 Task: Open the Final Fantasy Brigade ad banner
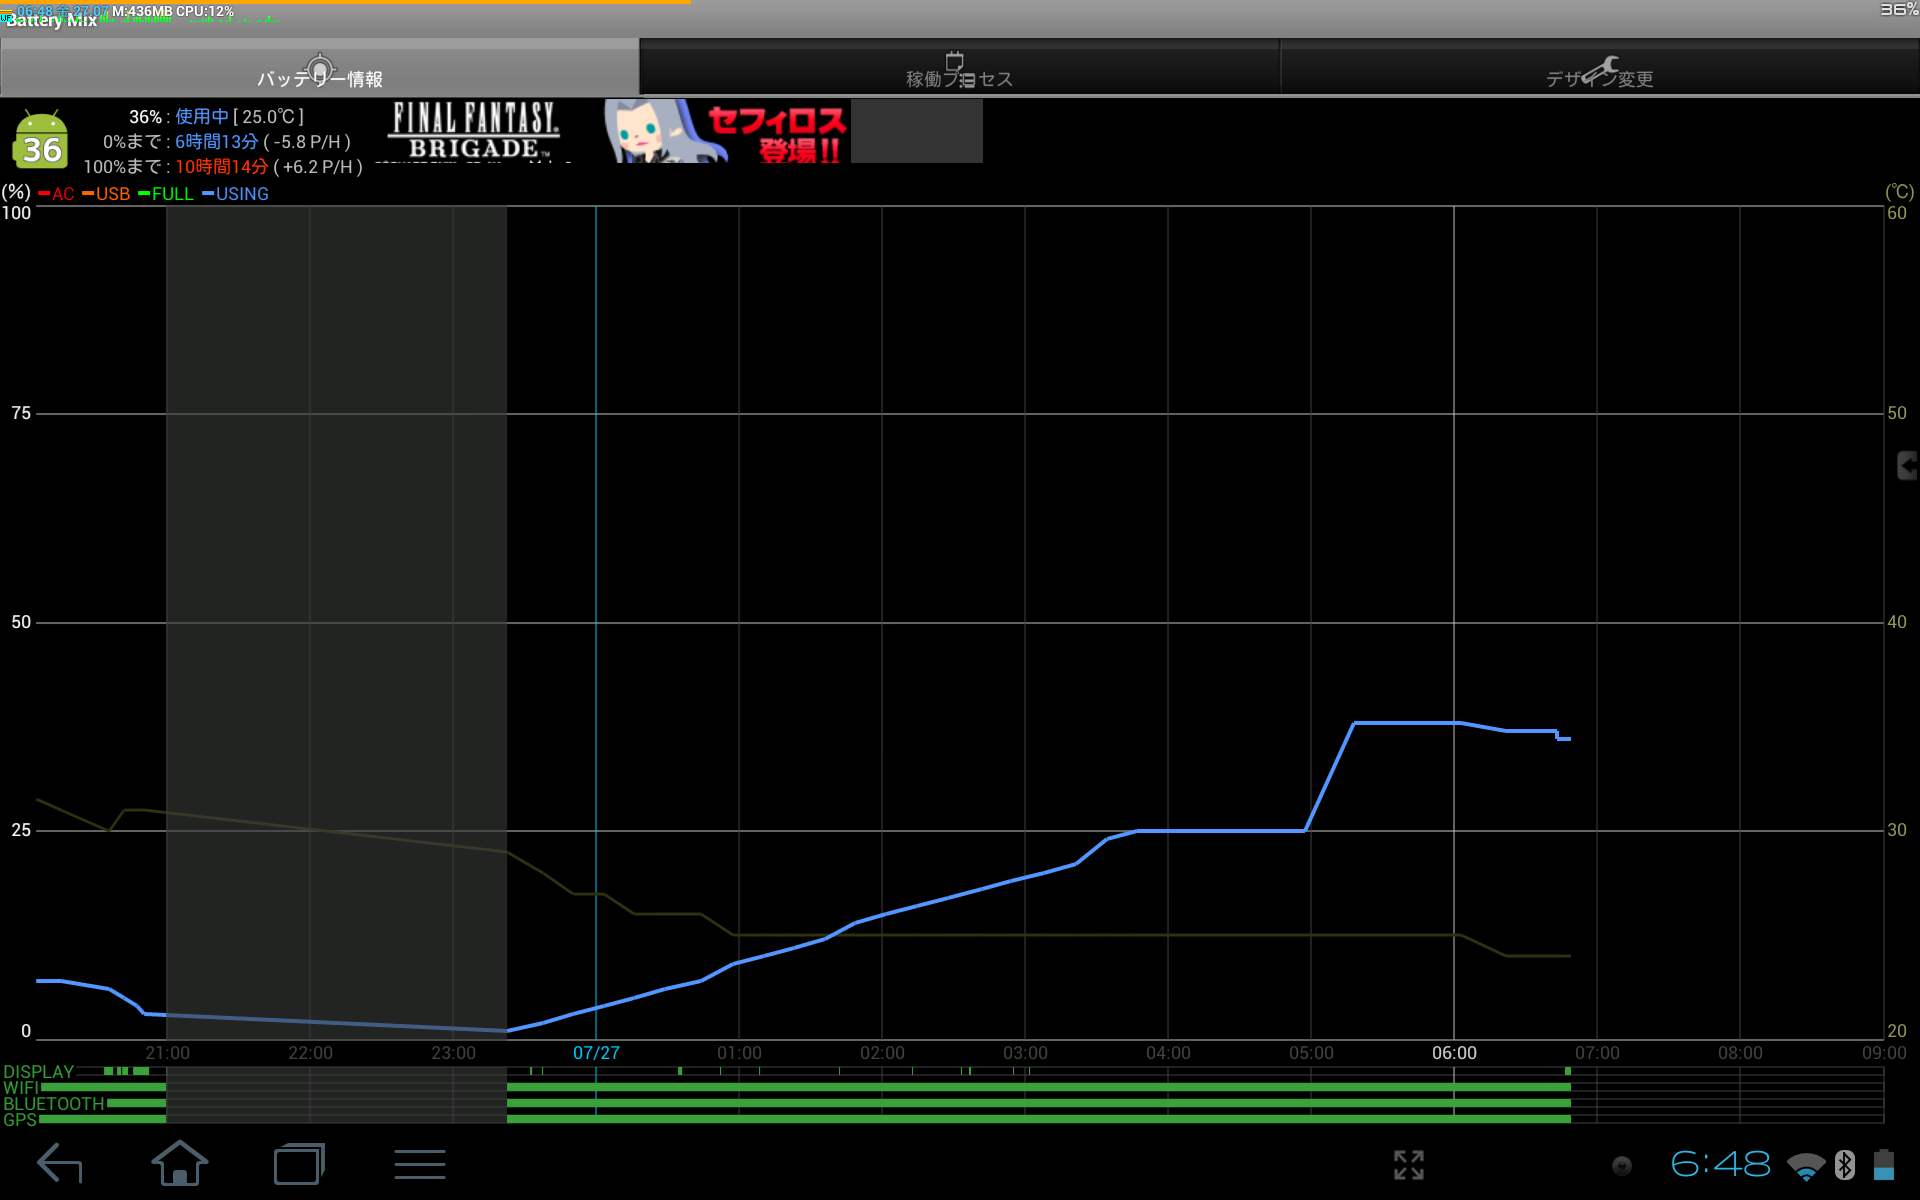tap(475, 131)
